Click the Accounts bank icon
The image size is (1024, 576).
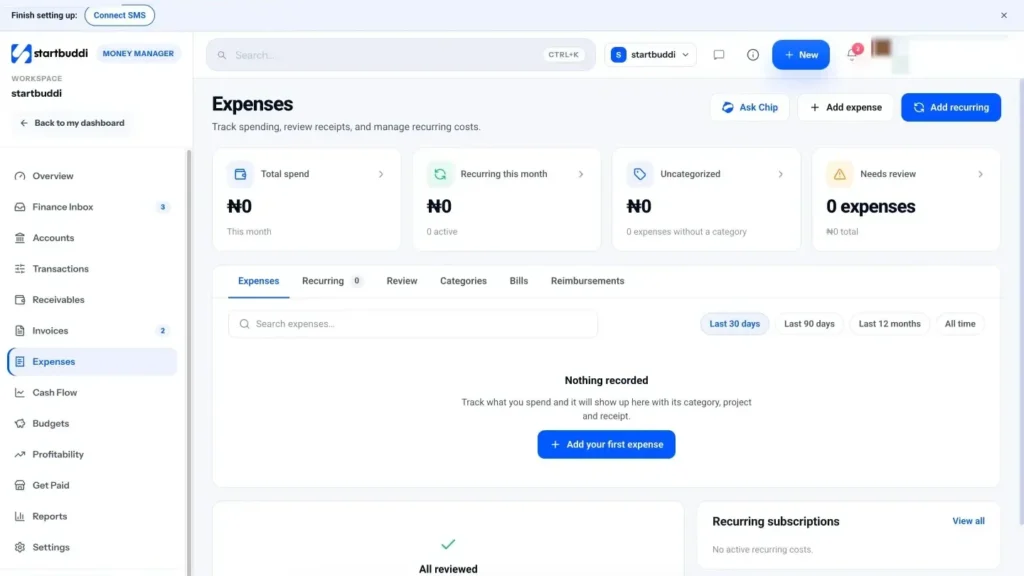(20, 238)
